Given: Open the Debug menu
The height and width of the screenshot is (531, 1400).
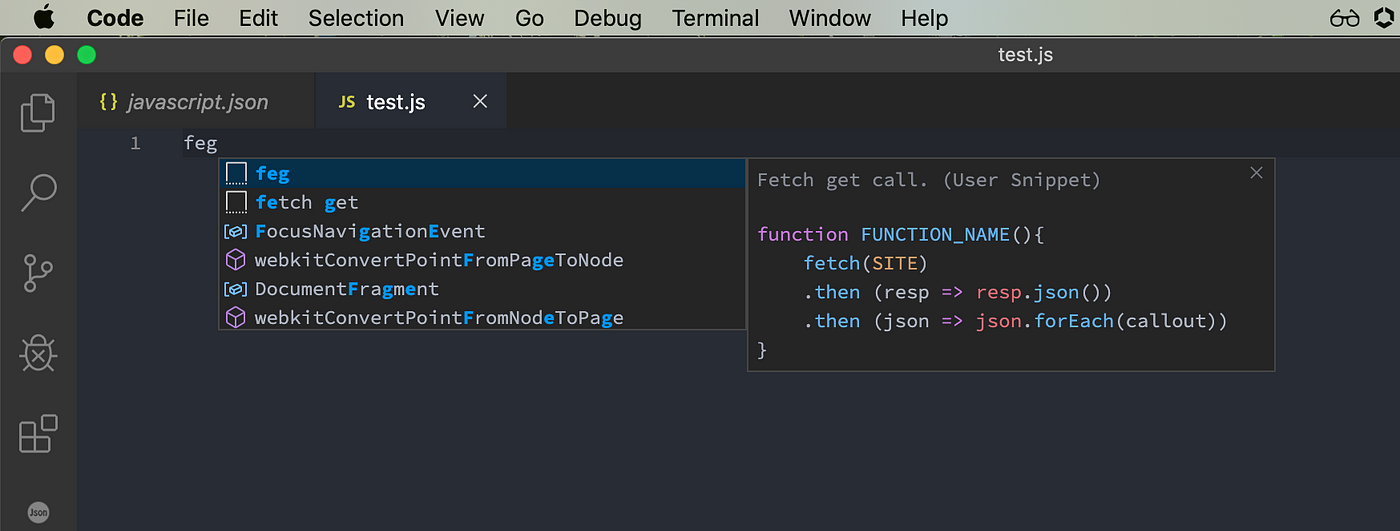Looking at the screenshot, I should pos(608,18).
